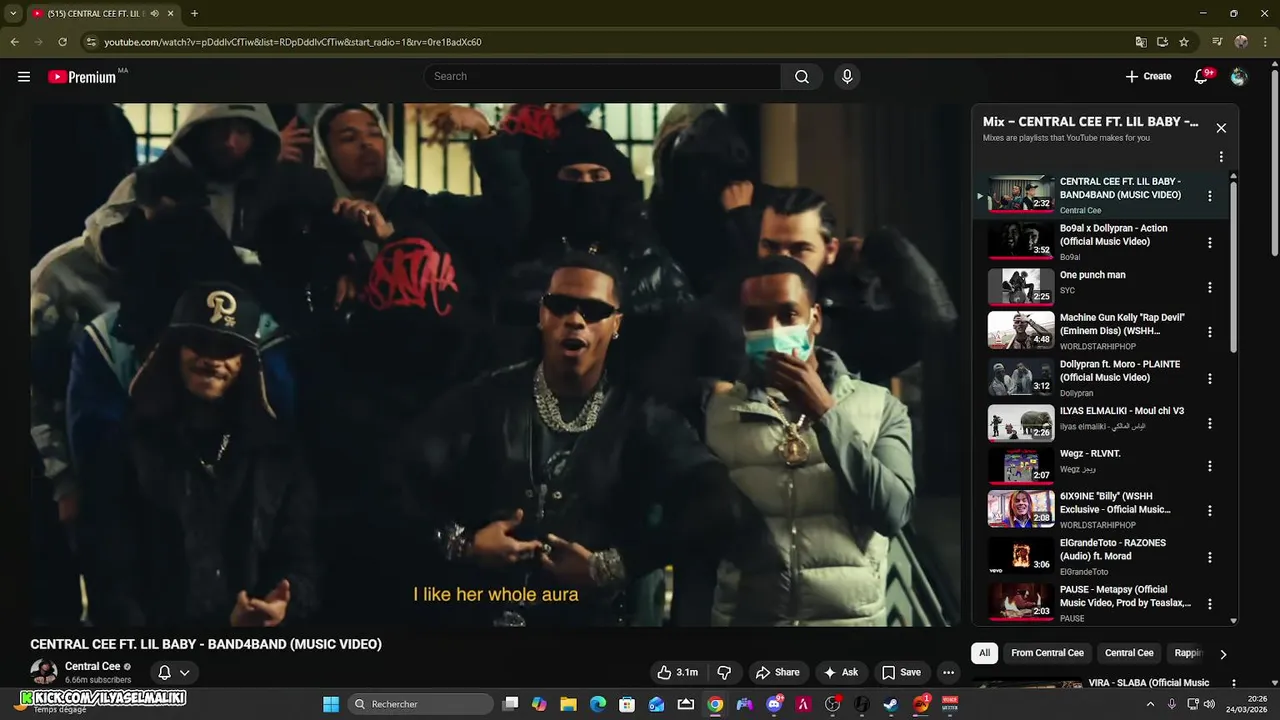Open Chrome profile avatar

click(1241, 42)
